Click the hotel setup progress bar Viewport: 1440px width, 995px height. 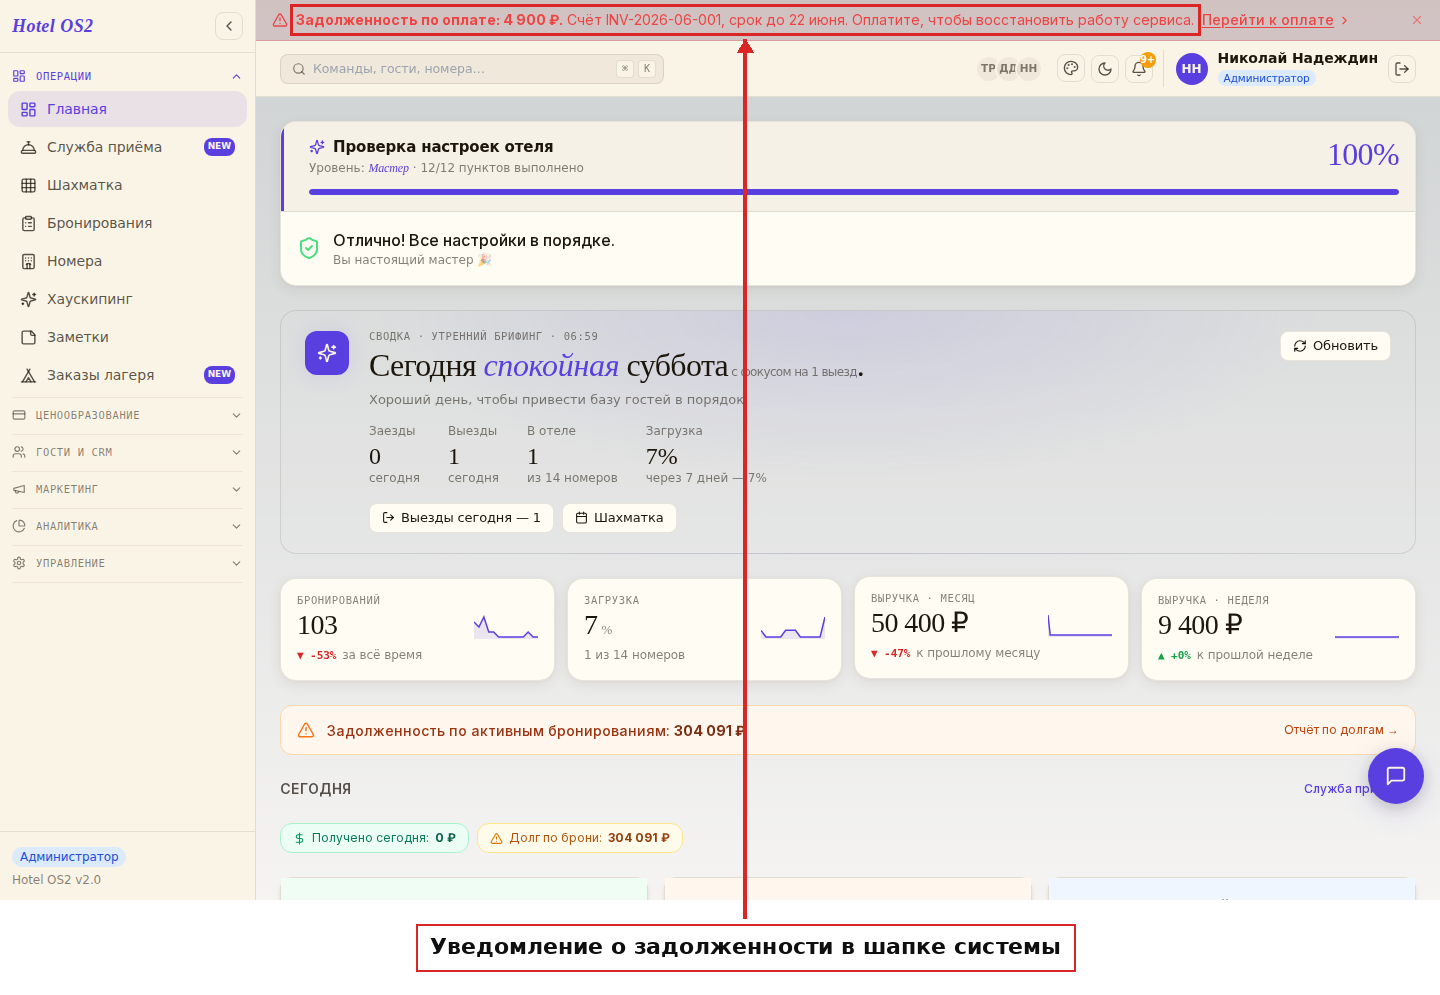coord(854,192)
